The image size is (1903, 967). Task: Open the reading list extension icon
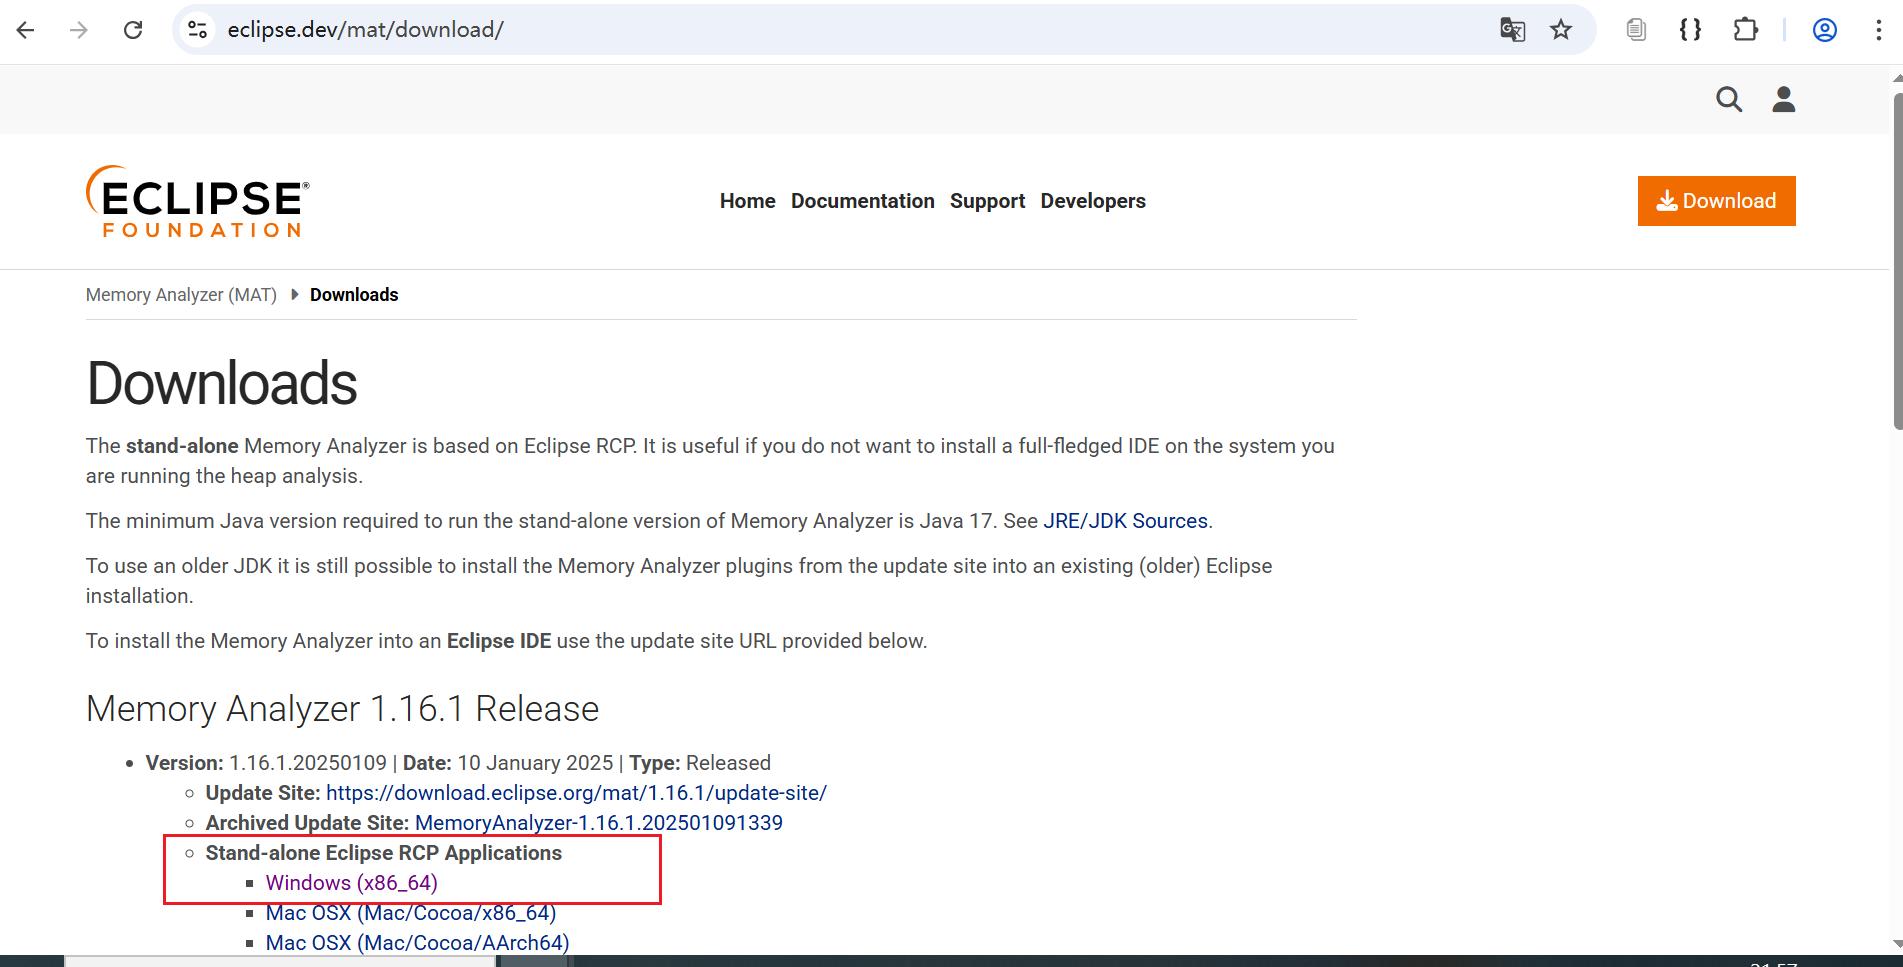pos(1636,30)
